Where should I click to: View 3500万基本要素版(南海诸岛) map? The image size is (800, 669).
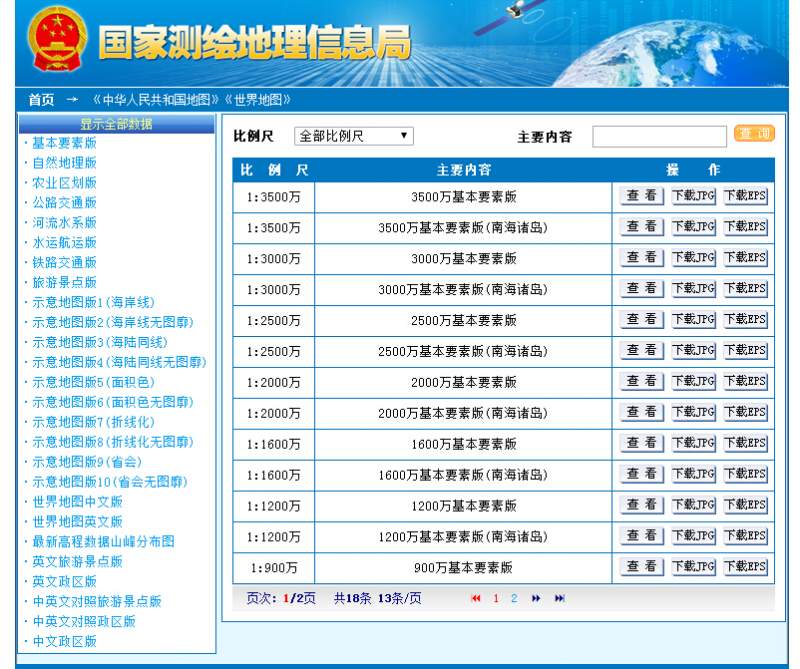[x=642, y=227]
